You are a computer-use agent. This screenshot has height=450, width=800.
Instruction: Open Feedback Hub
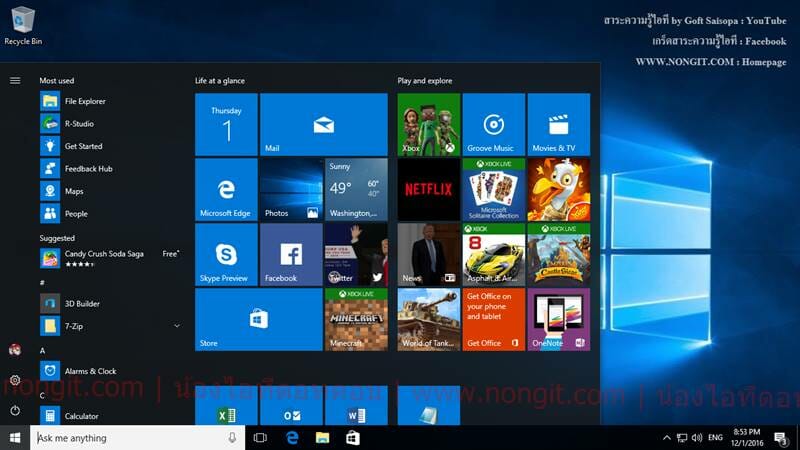[x=110, y=168]
